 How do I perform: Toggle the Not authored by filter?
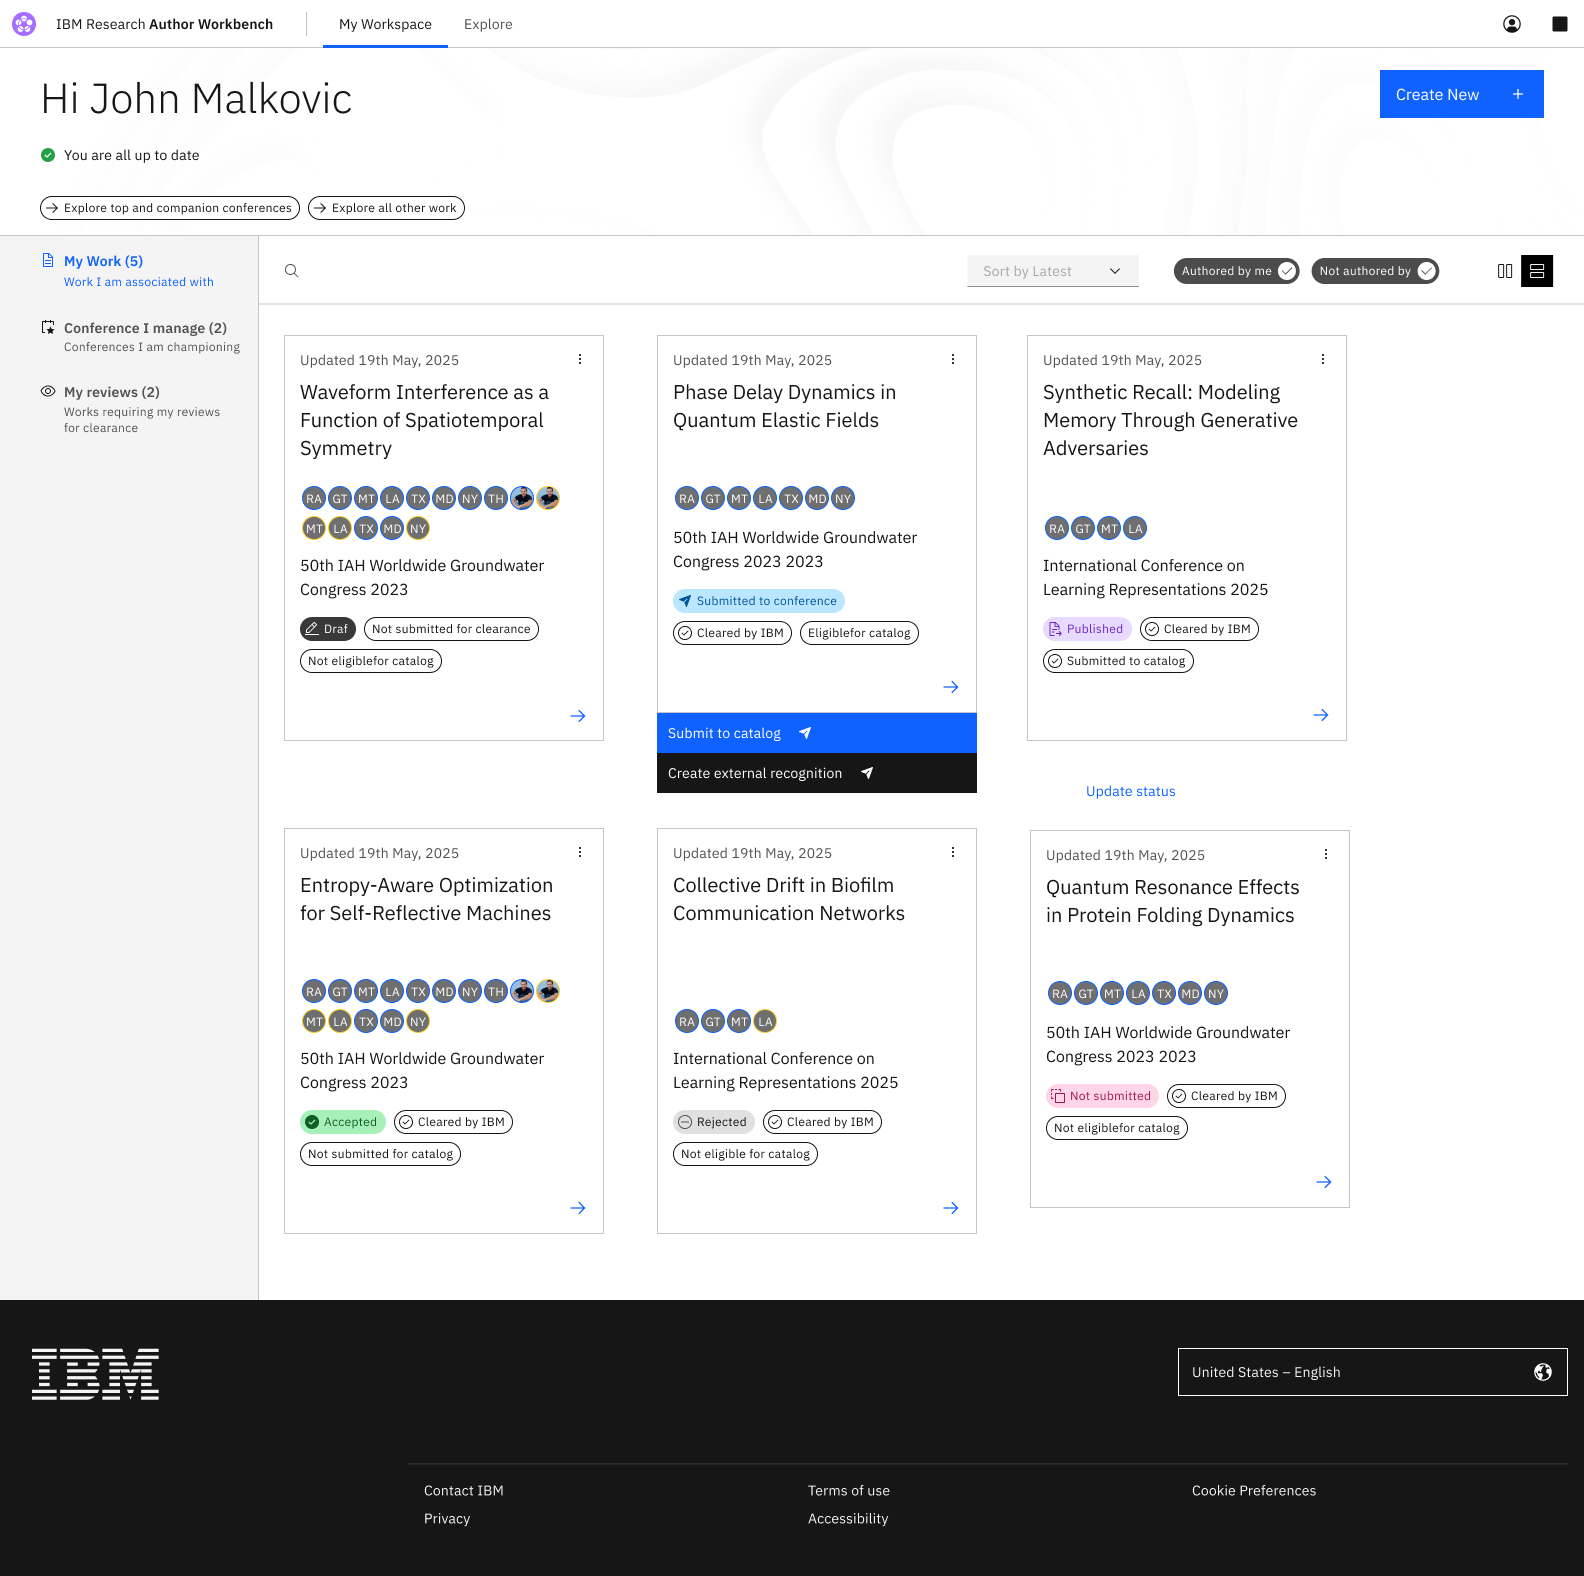tap(1375, 271)
